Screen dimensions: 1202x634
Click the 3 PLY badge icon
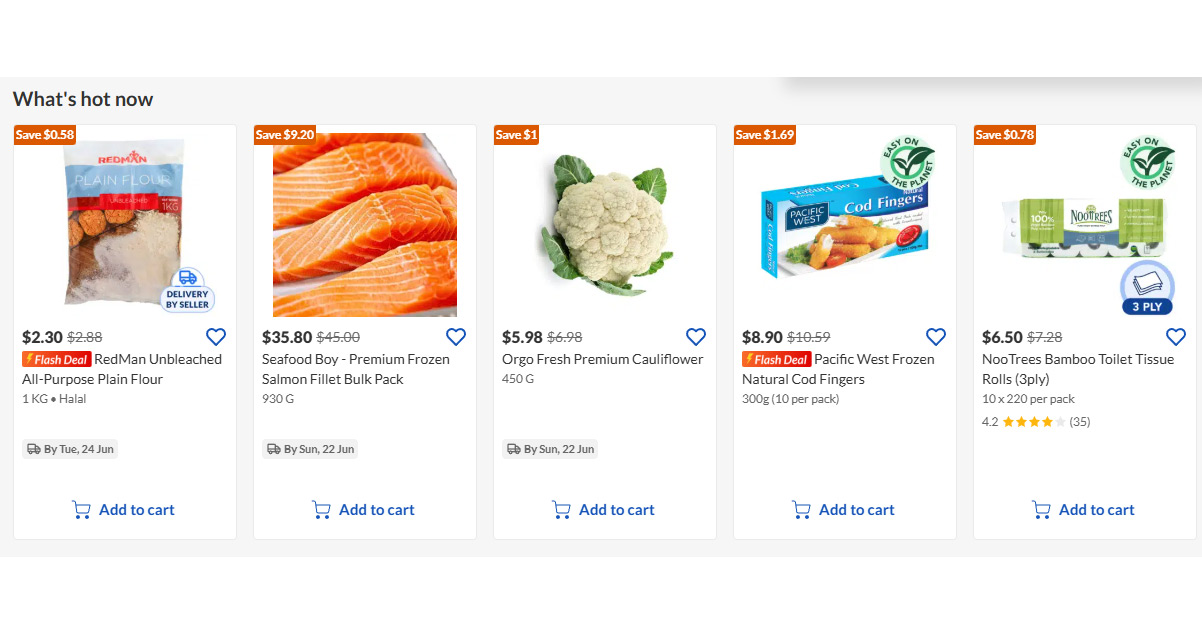[1146, 288]
